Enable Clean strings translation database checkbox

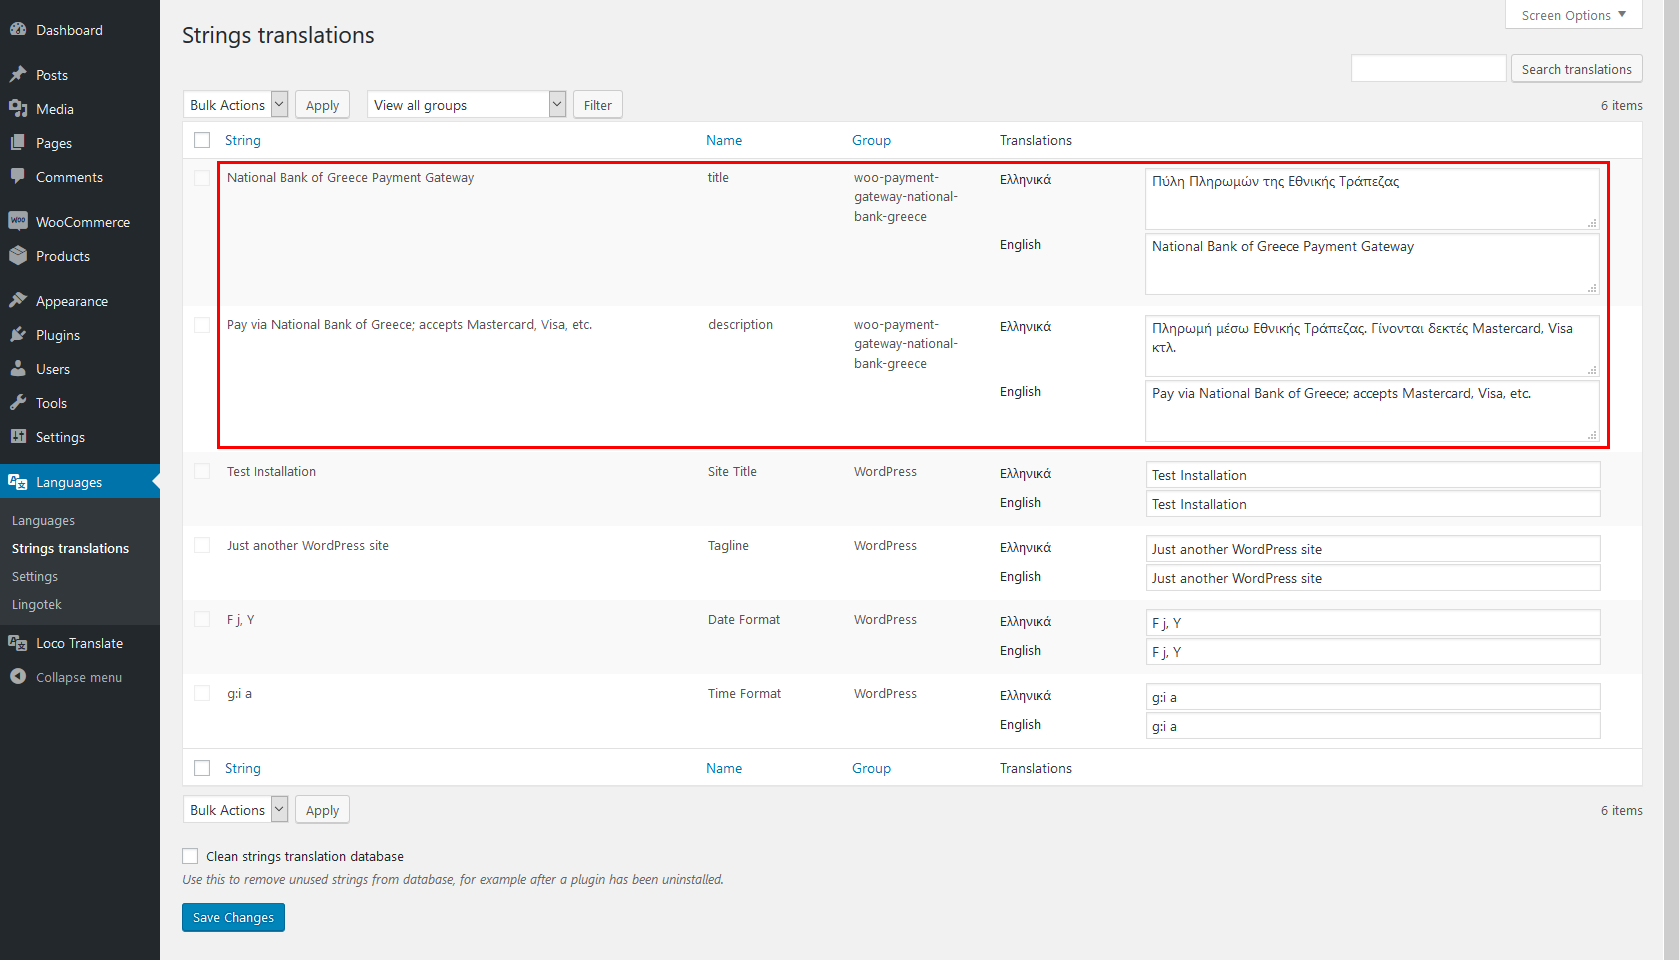(190, 856)
